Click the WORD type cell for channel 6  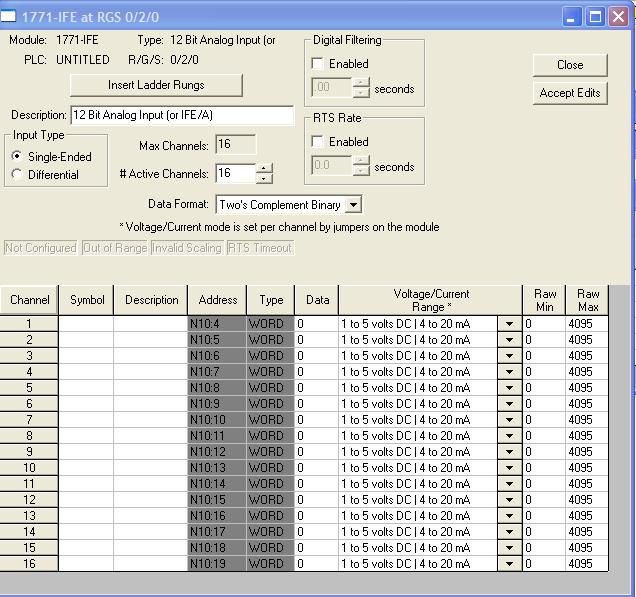point(271,404)
